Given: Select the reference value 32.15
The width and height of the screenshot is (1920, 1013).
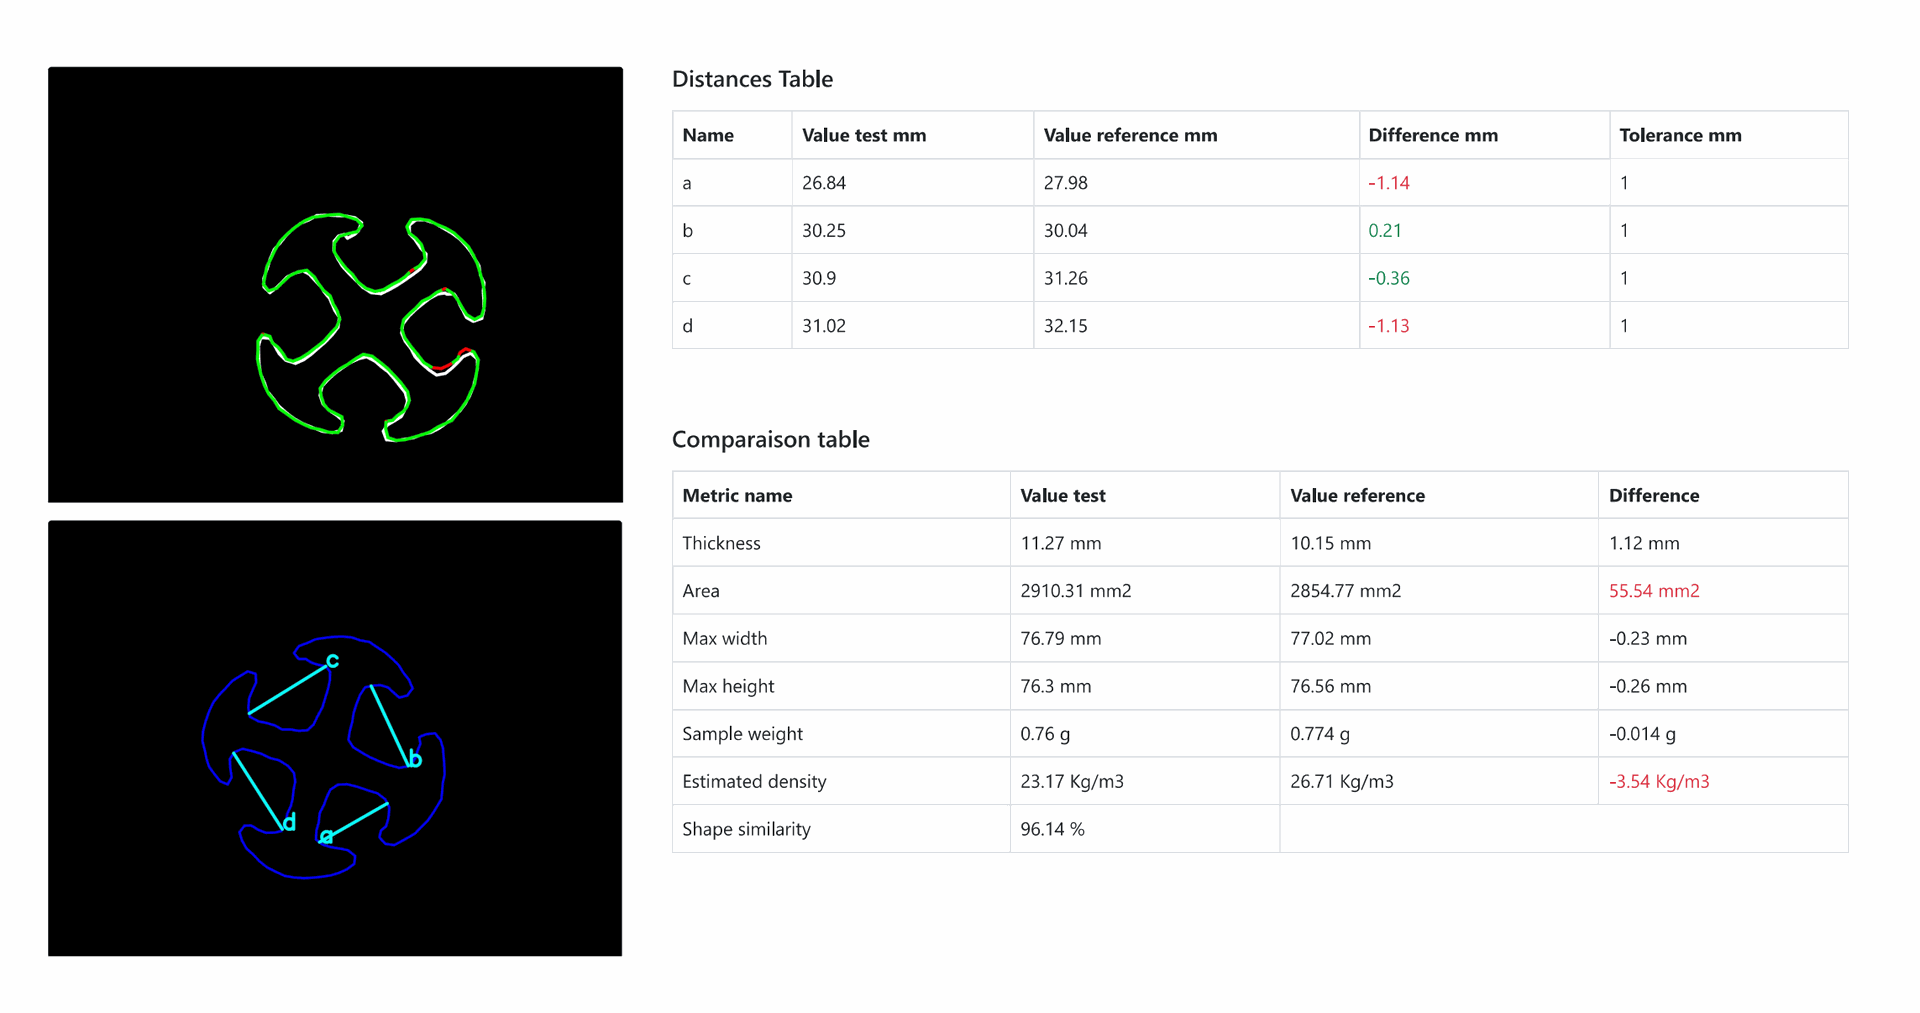Looking at the screenshot, I should (x=1065, y=326).
